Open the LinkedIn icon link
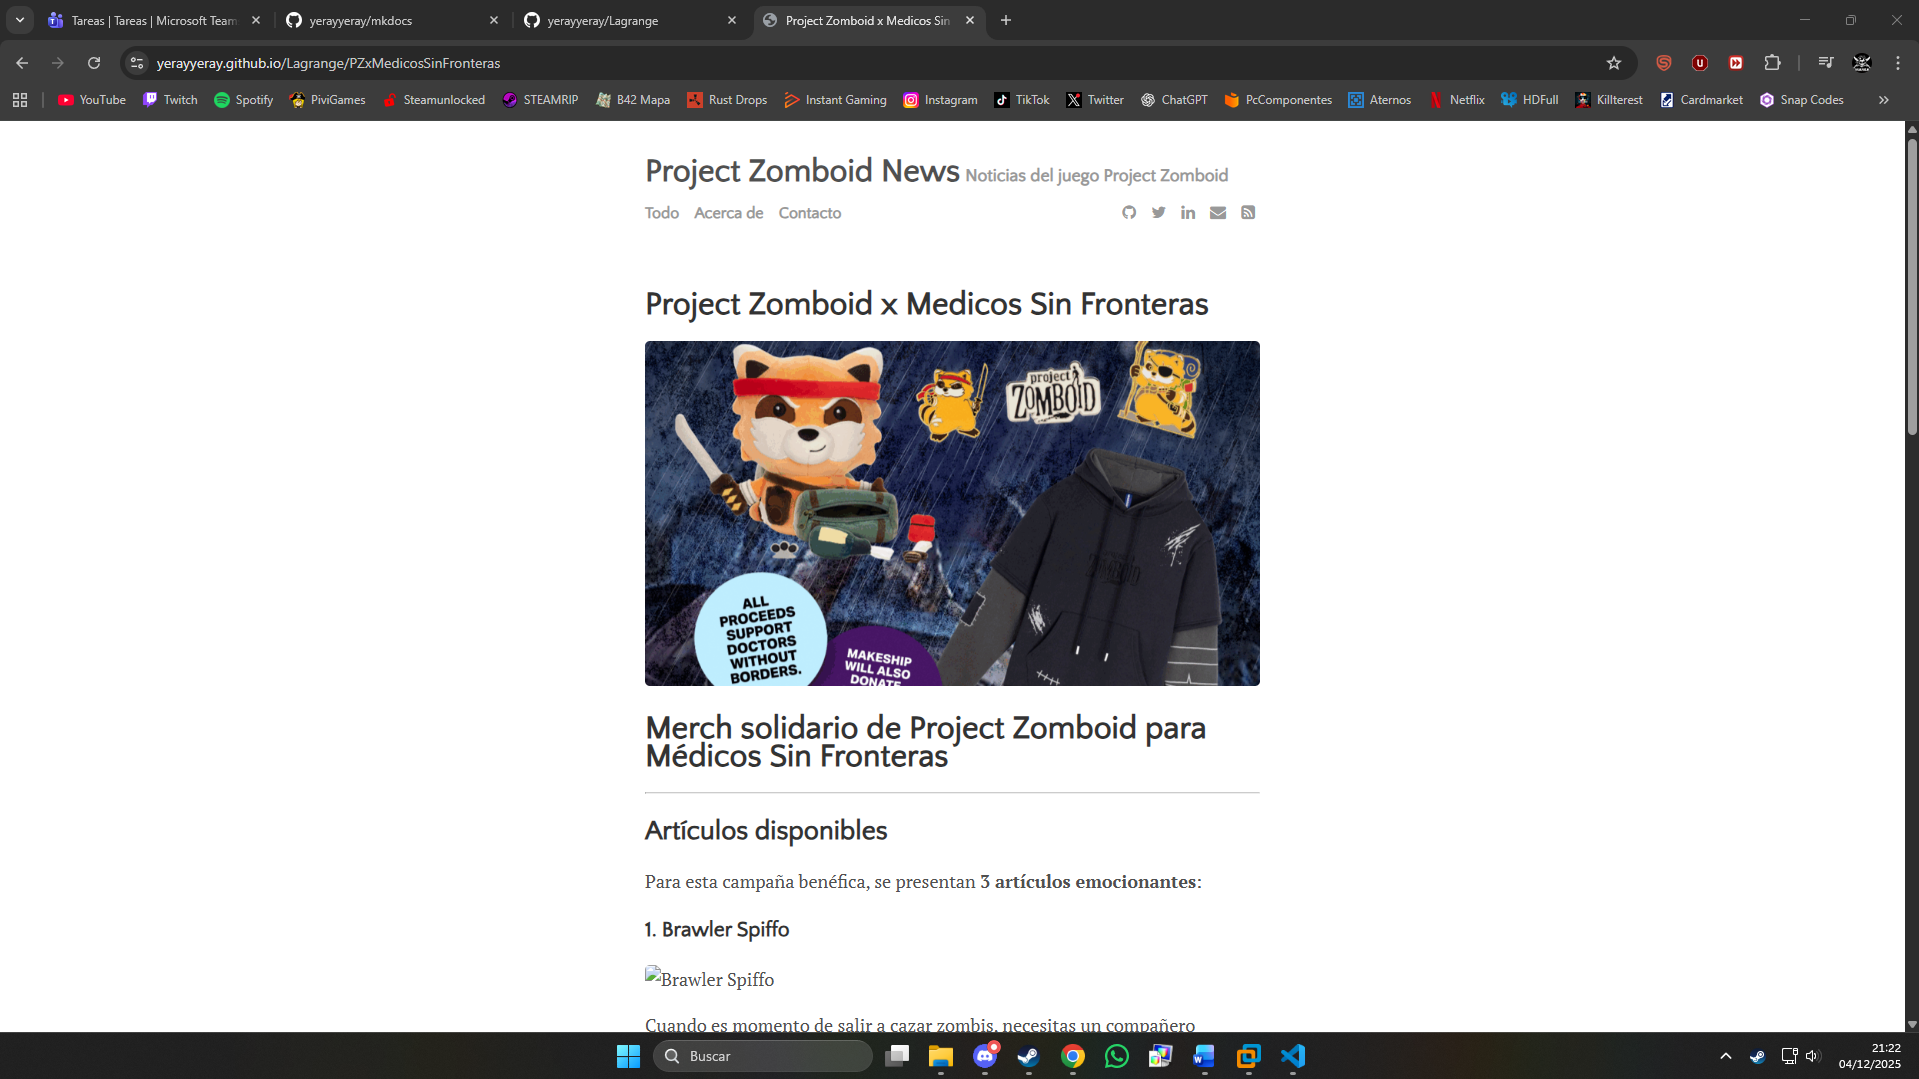The height and width of the screenshot is (1079, 1919). pyautogui.click(x=1188, y=212)
